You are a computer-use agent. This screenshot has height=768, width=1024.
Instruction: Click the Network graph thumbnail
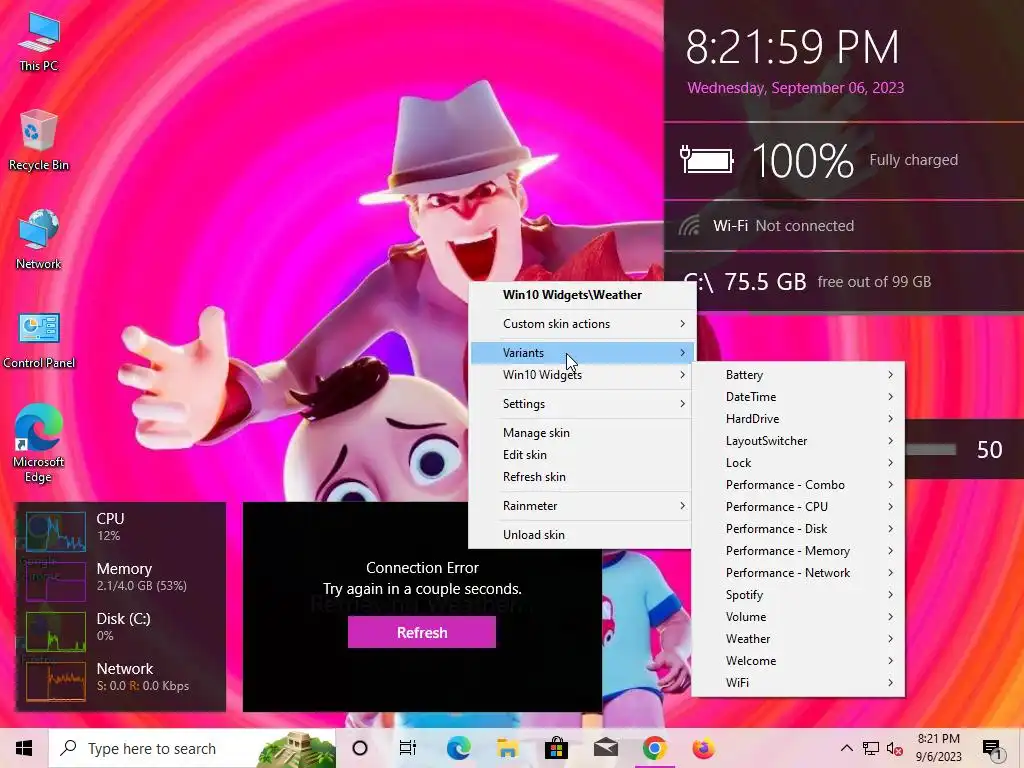[56, 681]
